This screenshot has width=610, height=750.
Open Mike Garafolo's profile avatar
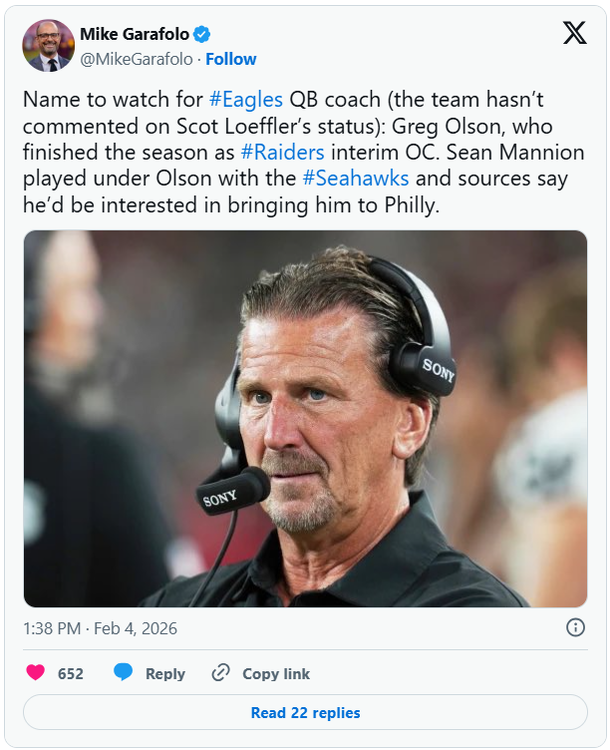coord(48,46)
